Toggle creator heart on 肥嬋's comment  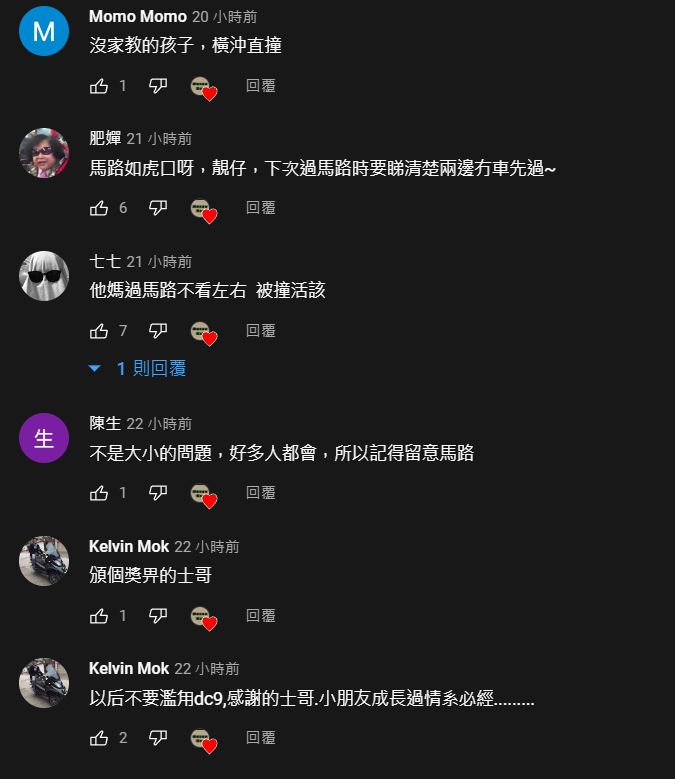pos(204,211)
